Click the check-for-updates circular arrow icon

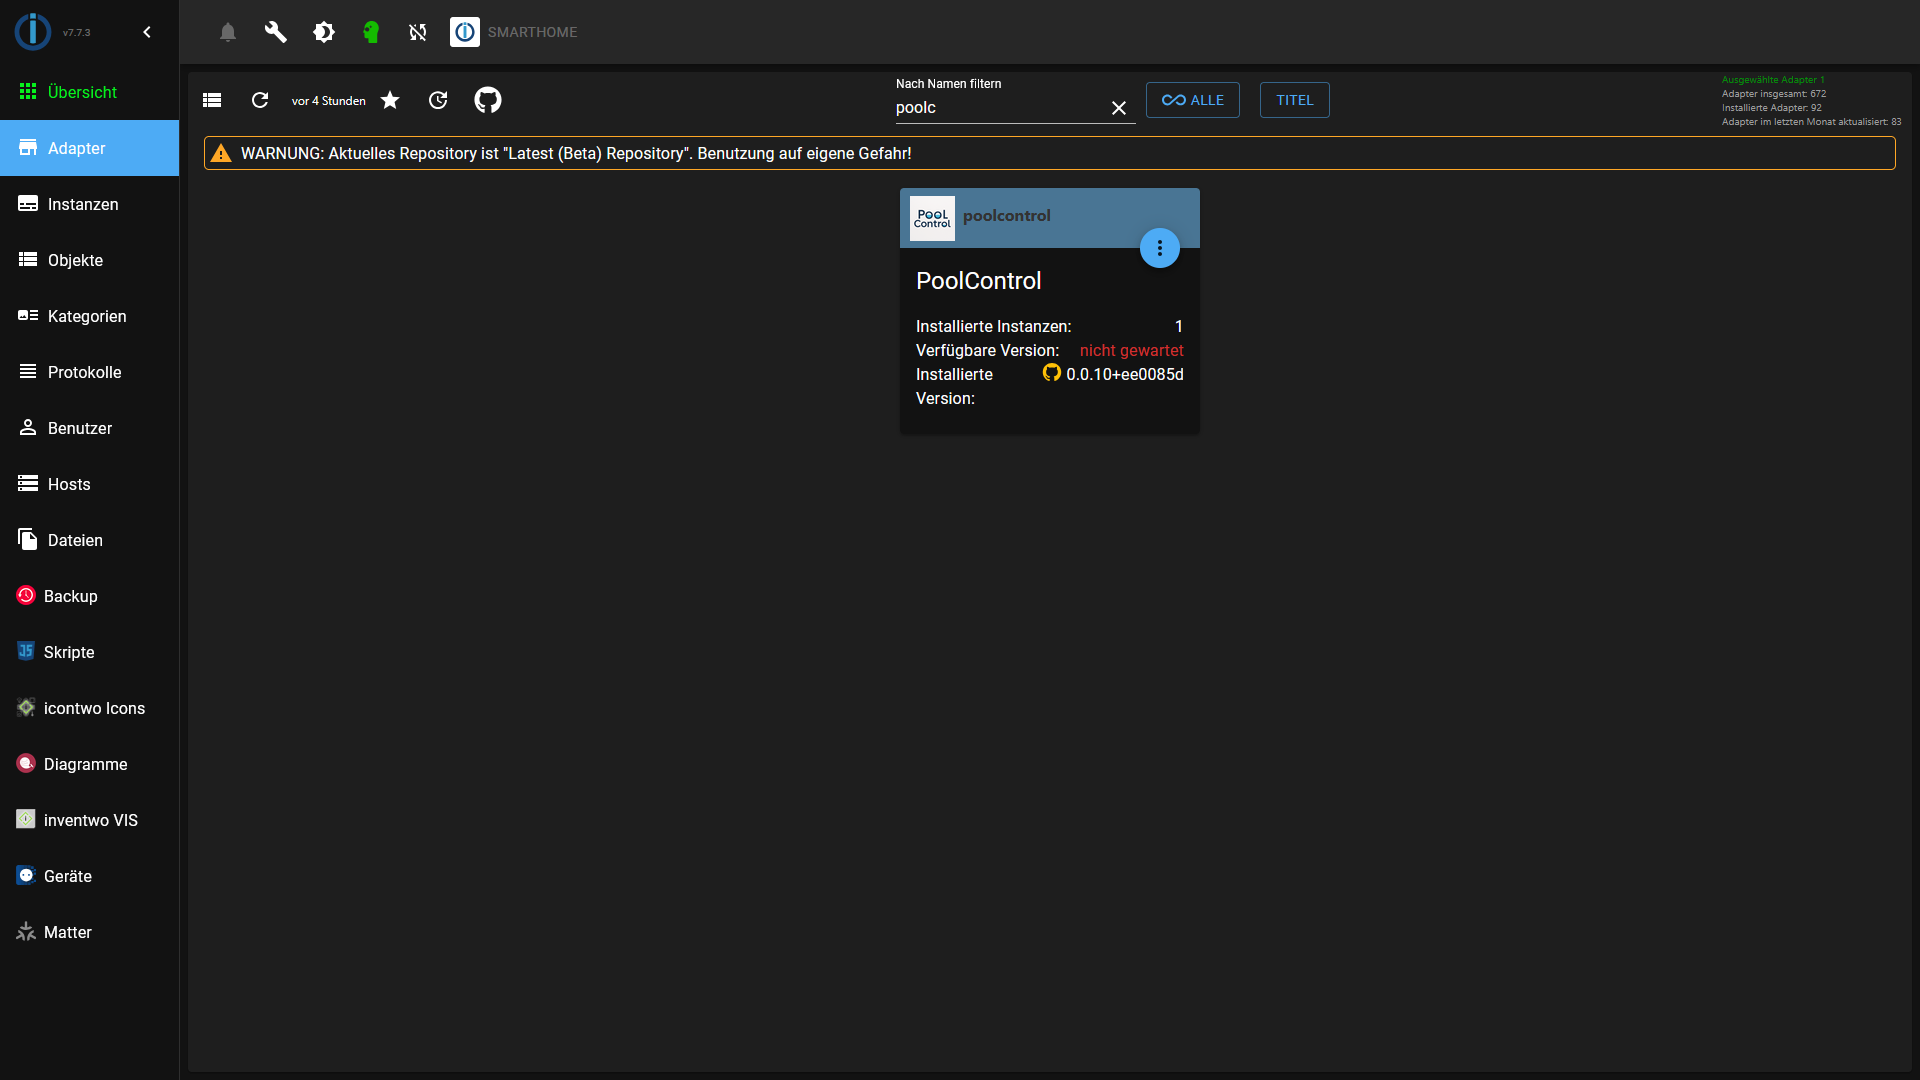click(x=438, y=100)
